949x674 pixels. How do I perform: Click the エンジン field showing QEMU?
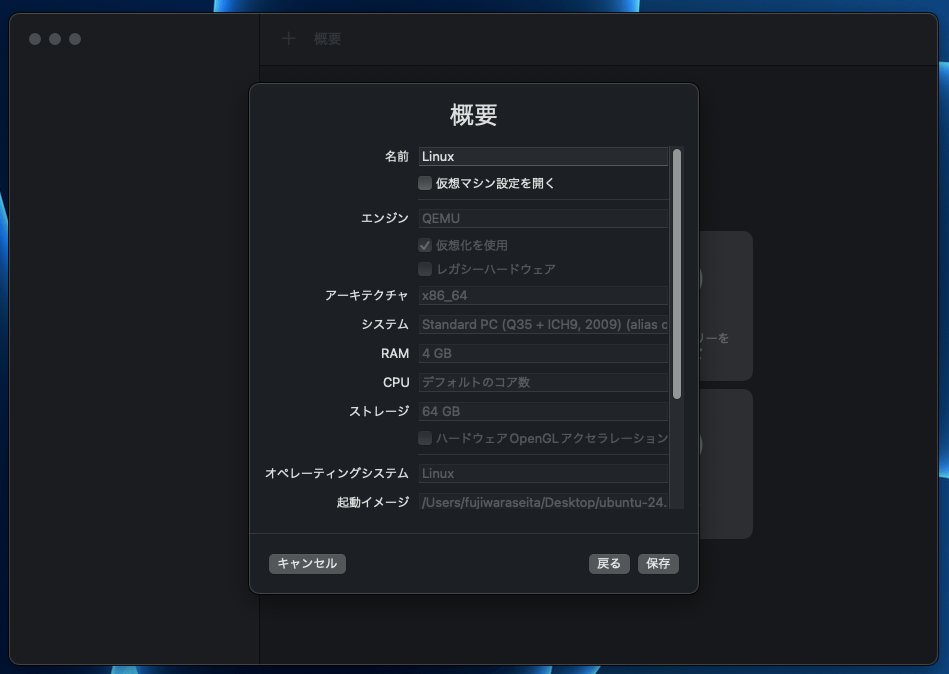(543, 218)
